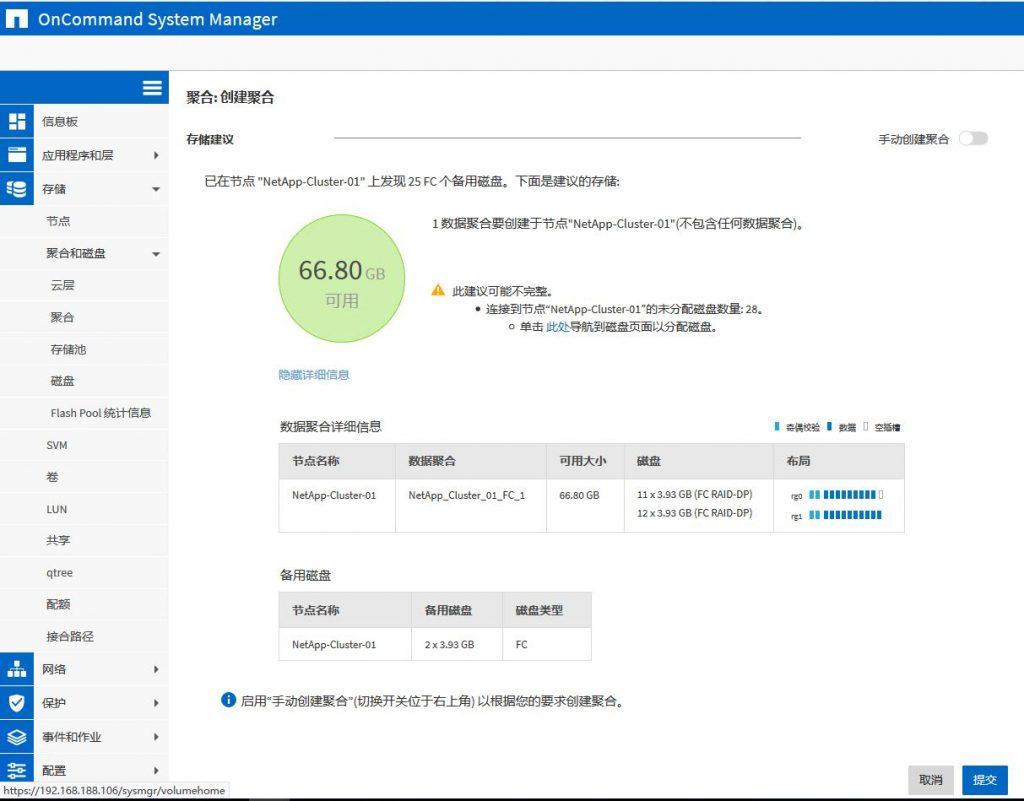Select LUN in the sidebar
1024x801 pixels.
click(57, 509)
